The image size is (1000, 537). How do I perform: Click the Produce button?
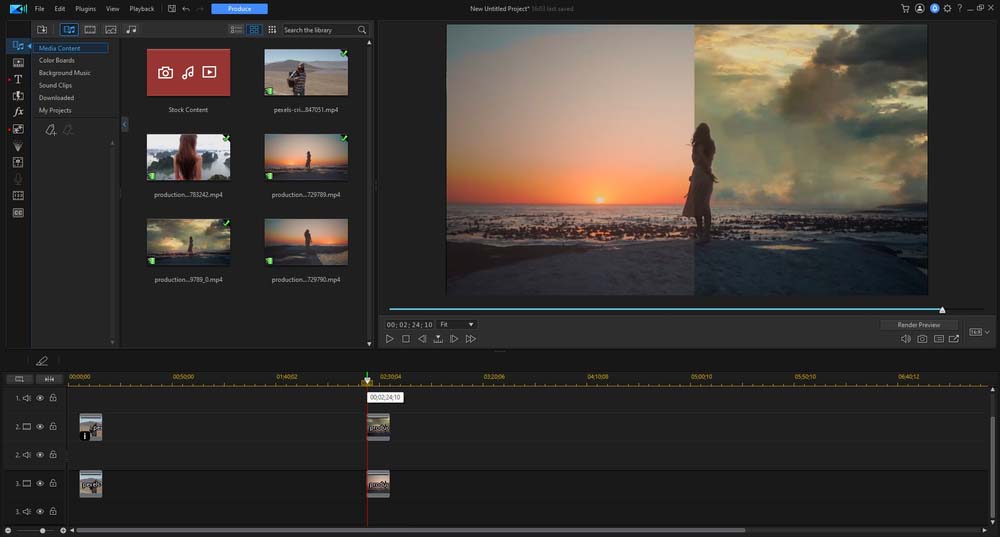239,9
